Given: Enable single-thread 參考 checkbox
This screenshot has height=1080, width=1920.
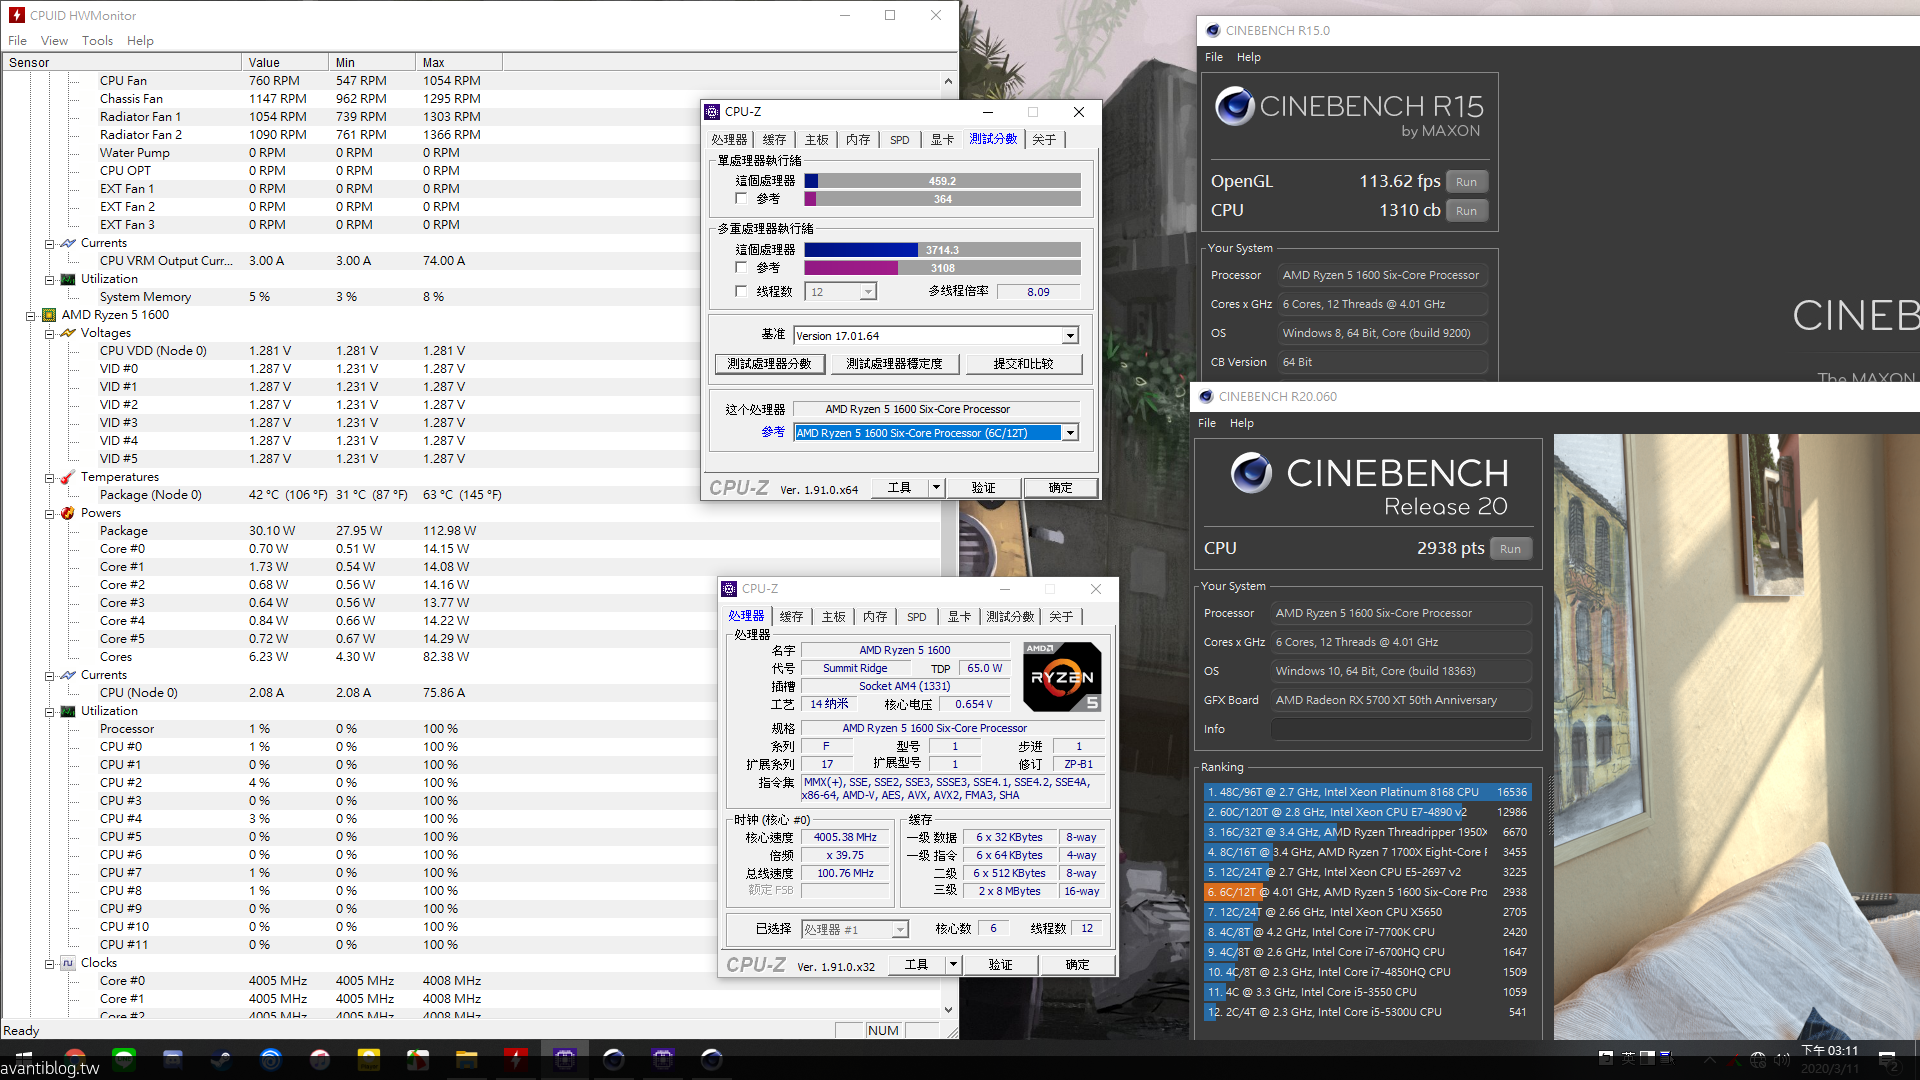Looking at the screenshot, I should [x=741, y=198].
